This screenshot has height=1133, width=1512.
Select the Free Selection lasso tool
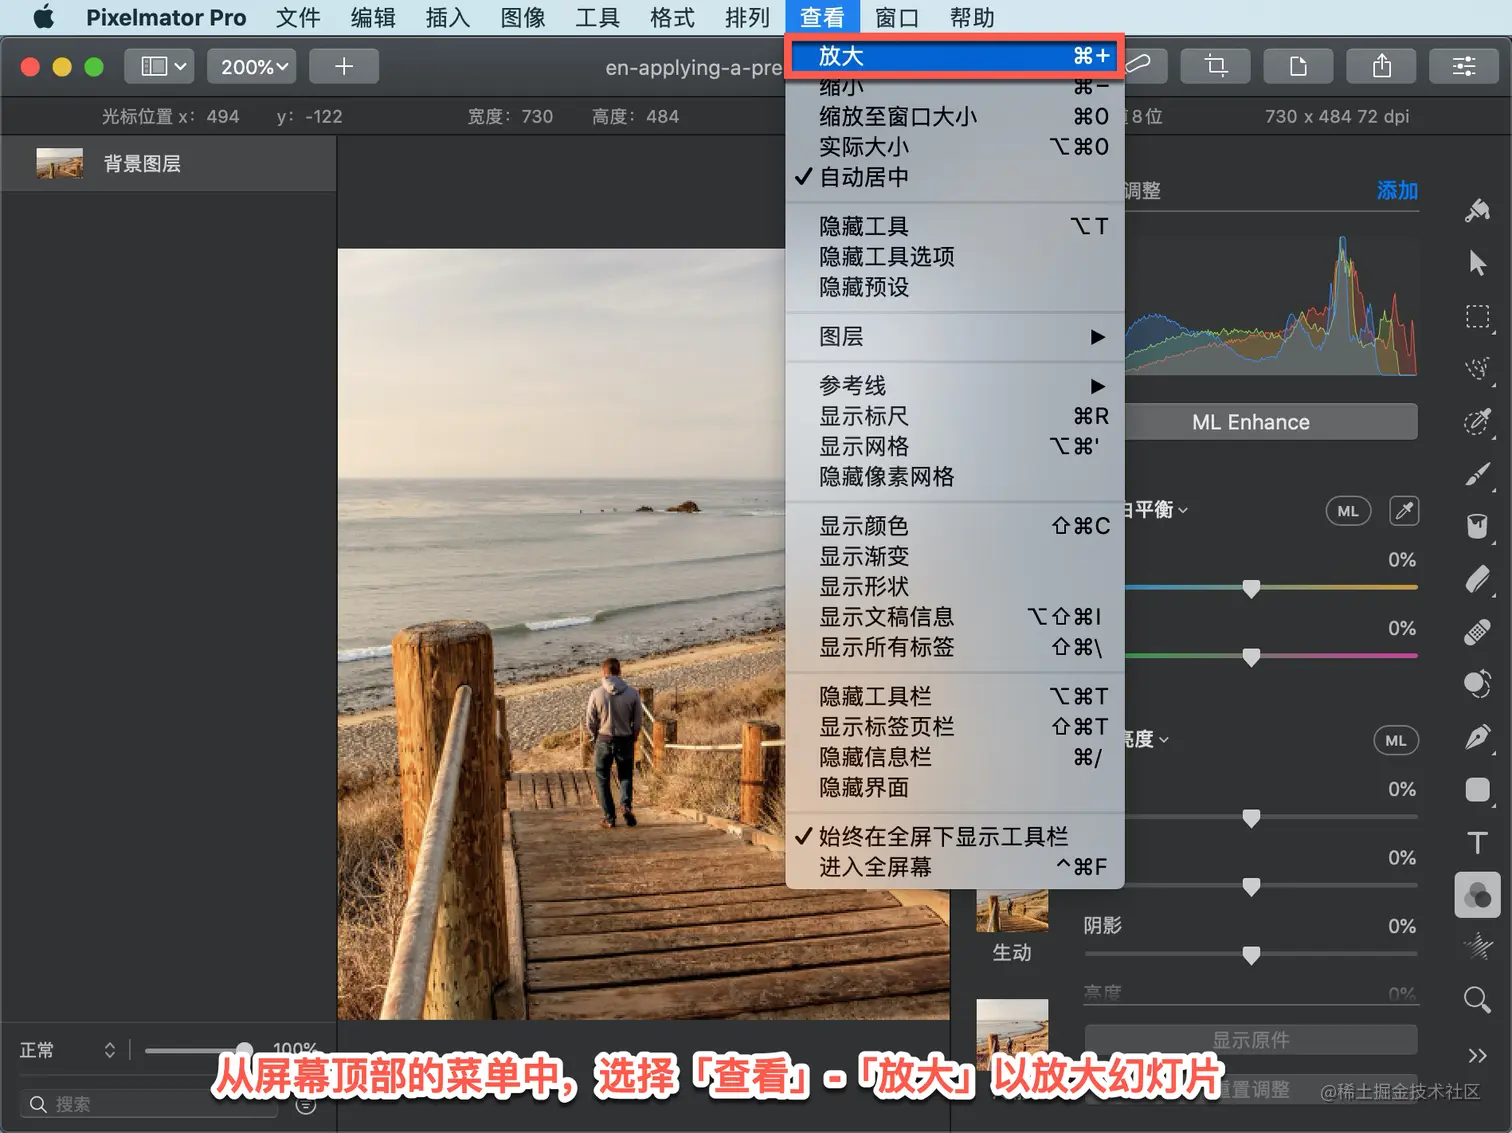[1477, 369]
